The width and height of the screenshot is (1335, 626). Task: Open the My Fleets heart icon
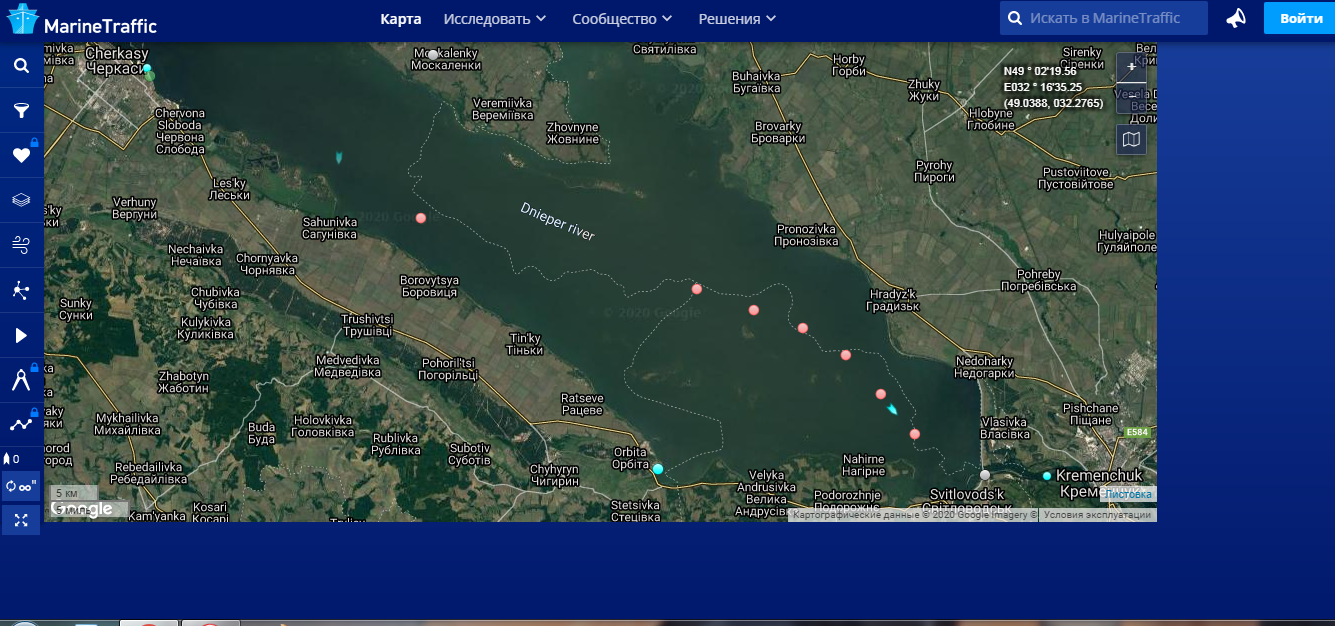[x=21, y=155]
